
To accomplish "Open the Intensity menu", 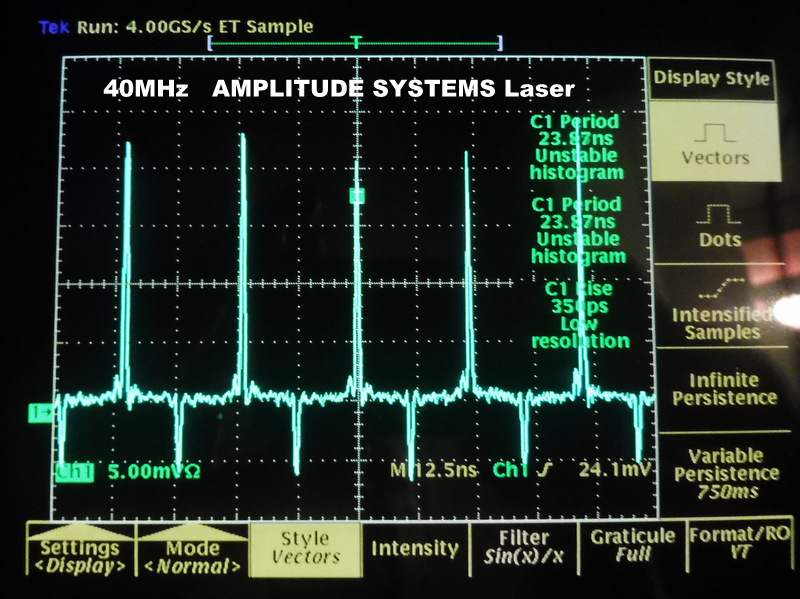I will [x=414, y=548].
